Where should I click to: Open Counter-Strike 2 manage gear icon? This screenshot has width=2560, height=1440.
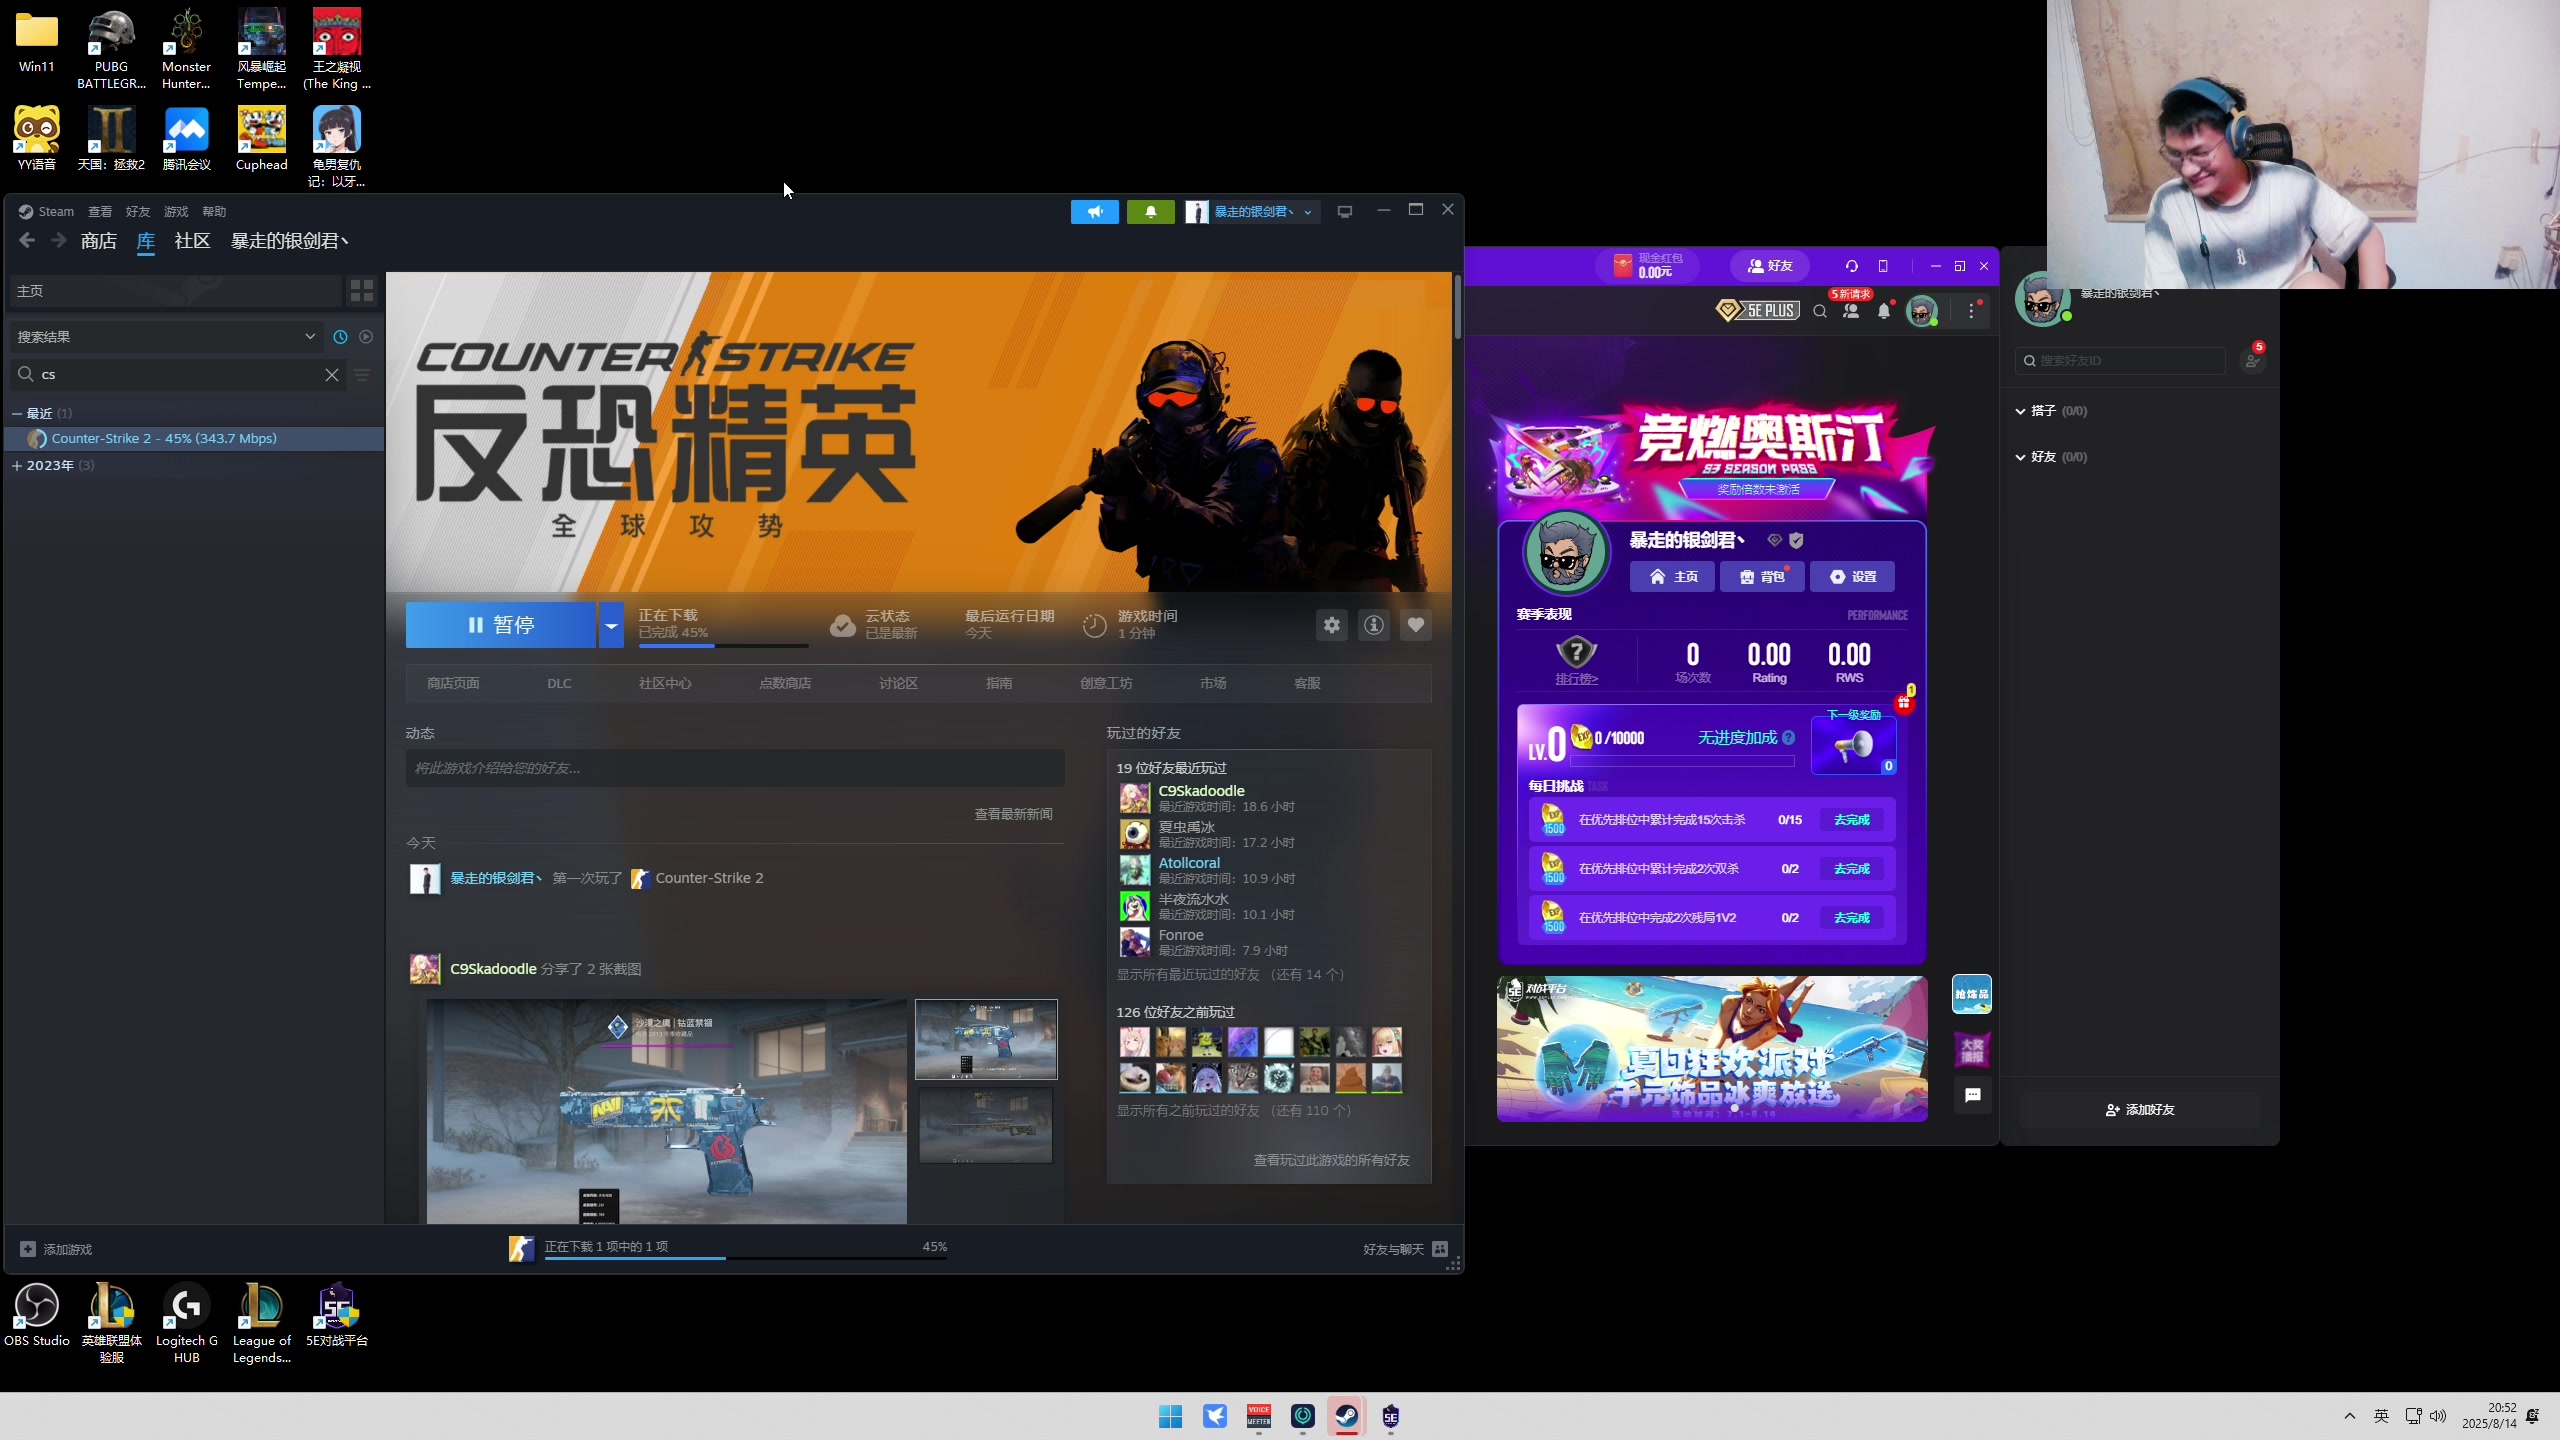pyautogui.click(x=1332, y=625)
